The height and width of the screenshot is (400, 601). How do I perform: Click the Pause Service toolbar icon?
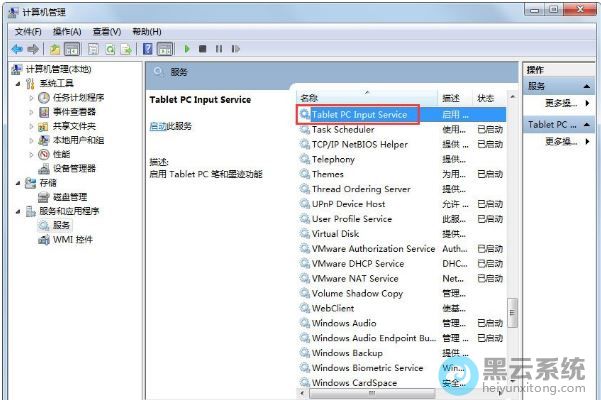218,48
